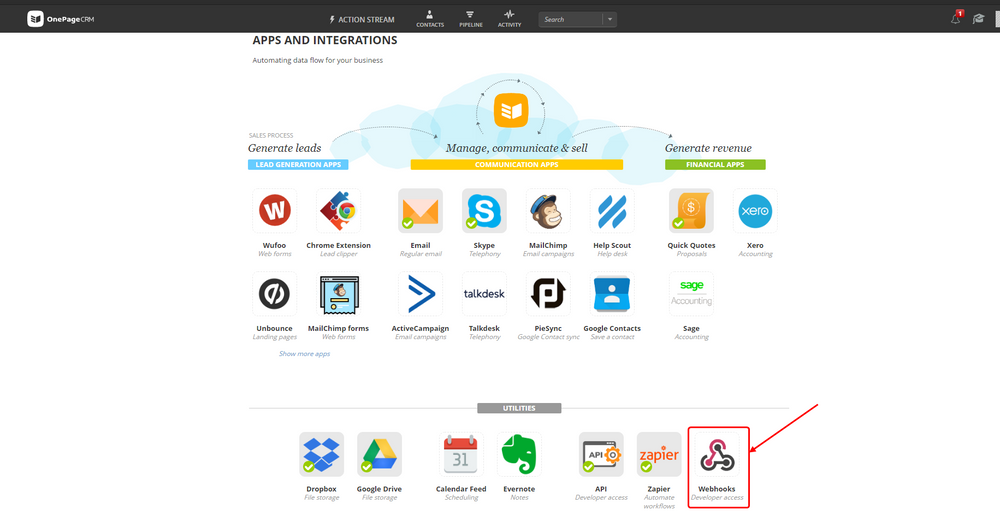This screenshot has height=516, width=1000.
Task: Click the Help Scout help desk icon
Action: coord(612,210)
